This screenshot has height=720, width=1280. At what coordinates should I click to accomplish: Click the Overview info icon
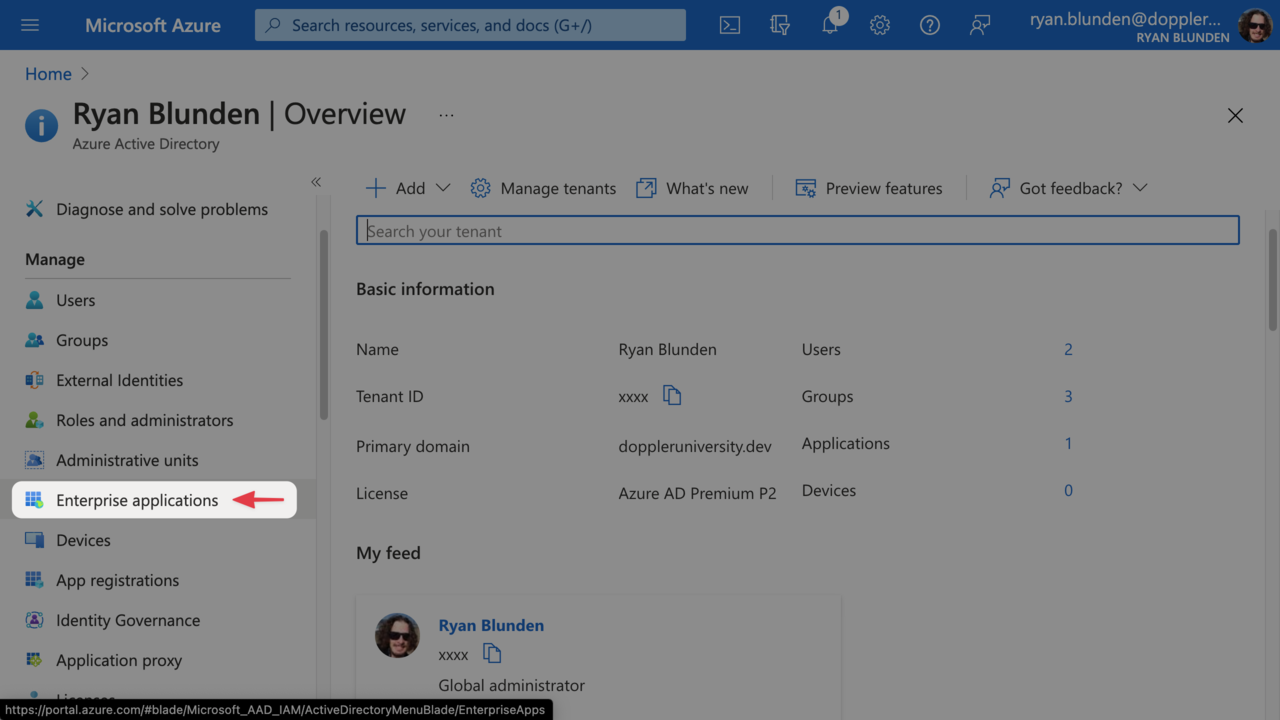pos(41,126)
